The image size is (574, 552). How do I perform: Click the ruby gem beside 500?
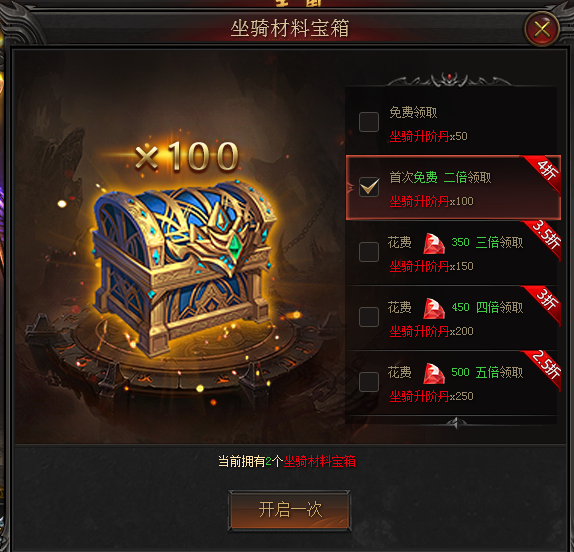tap(434, 373)
